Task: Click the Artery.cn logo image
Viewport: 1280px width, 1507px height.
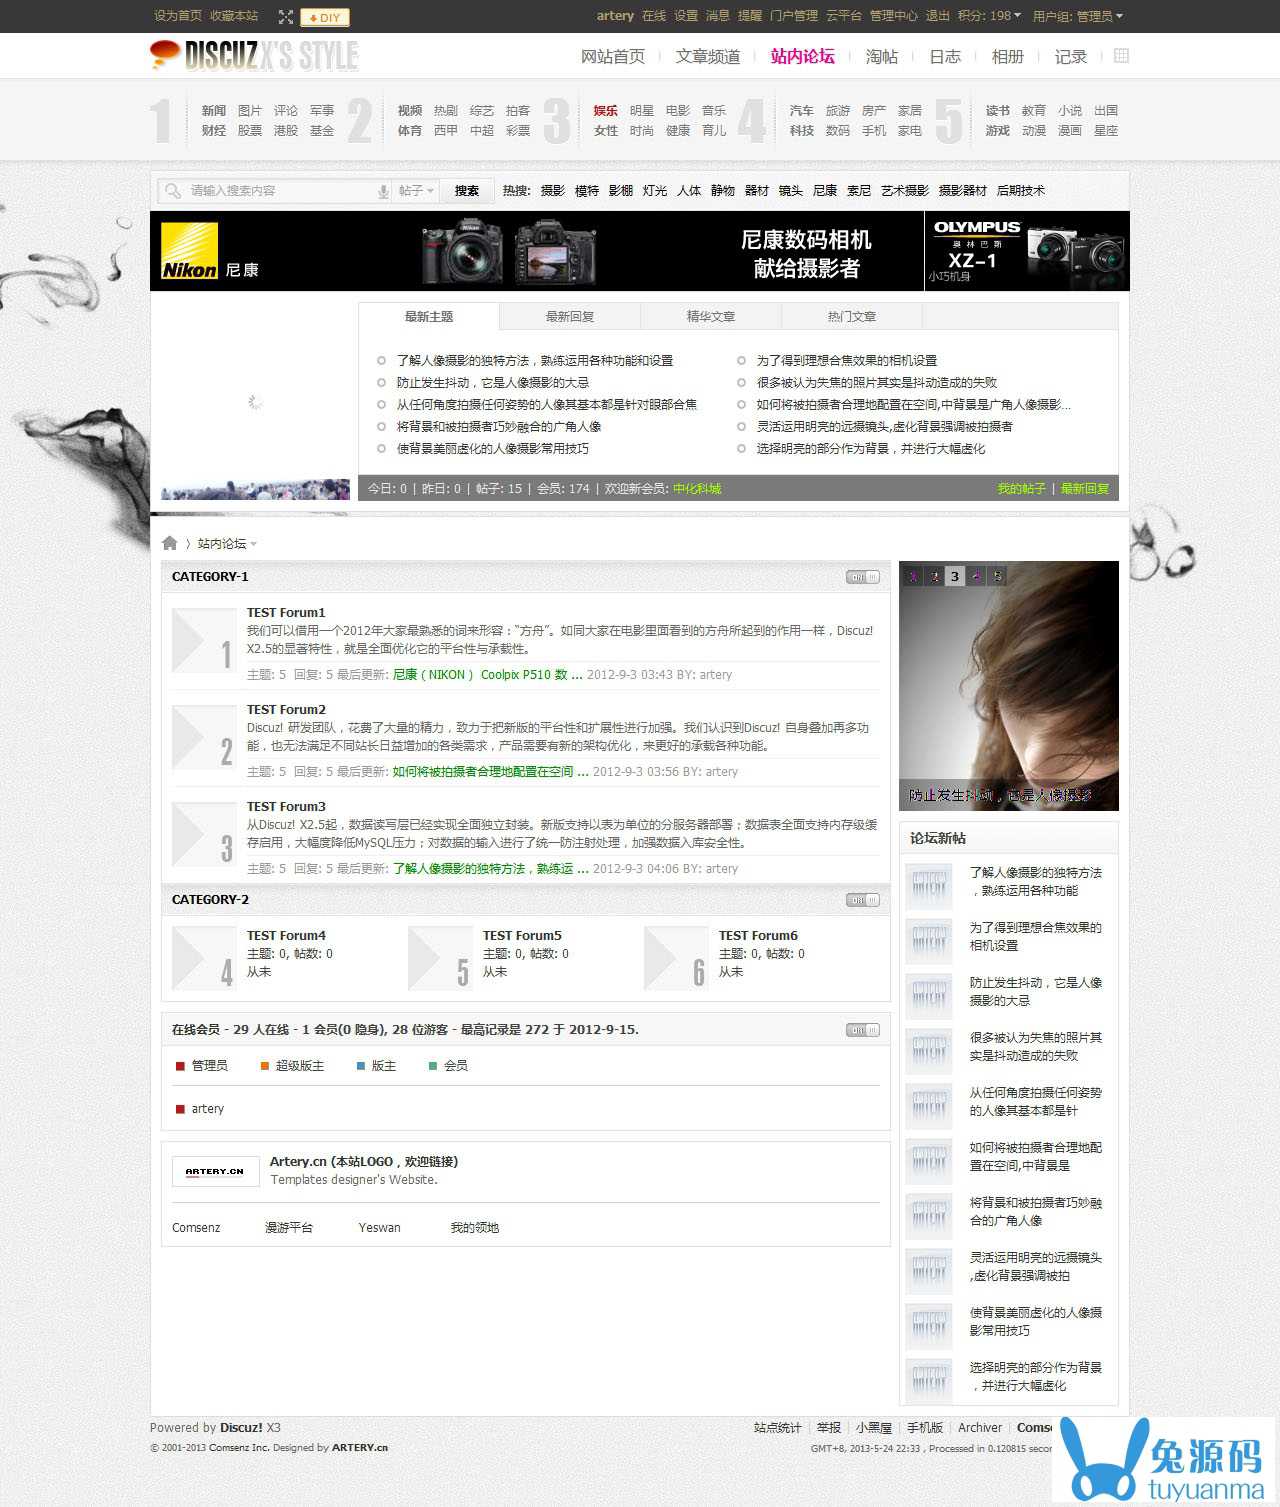Action: point(215,1171)
